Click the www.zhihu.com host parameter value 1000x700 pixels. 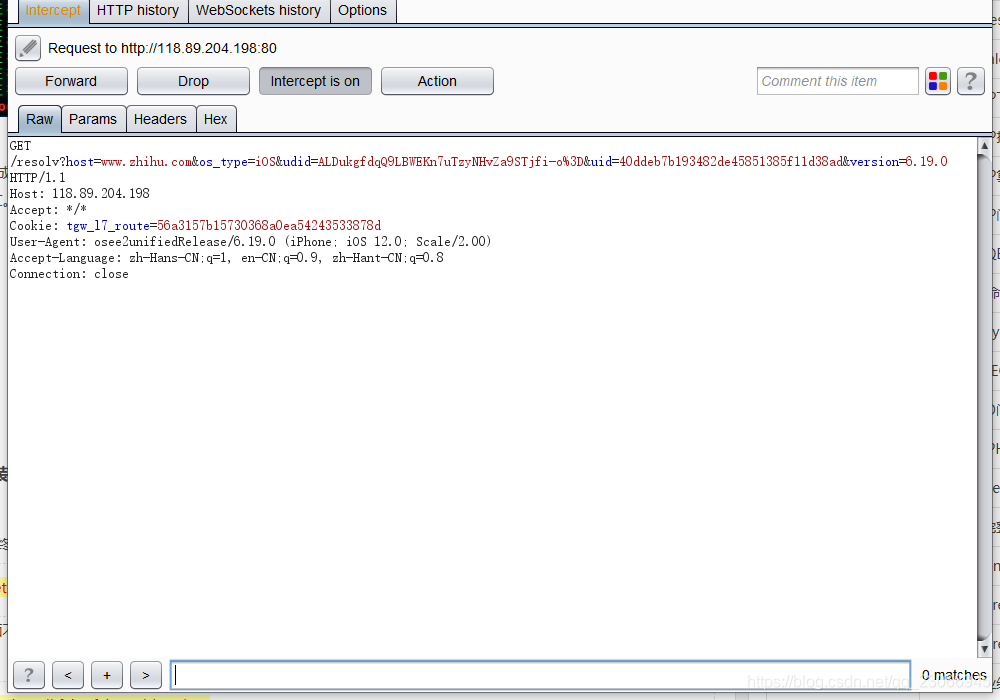coord(146,162)
